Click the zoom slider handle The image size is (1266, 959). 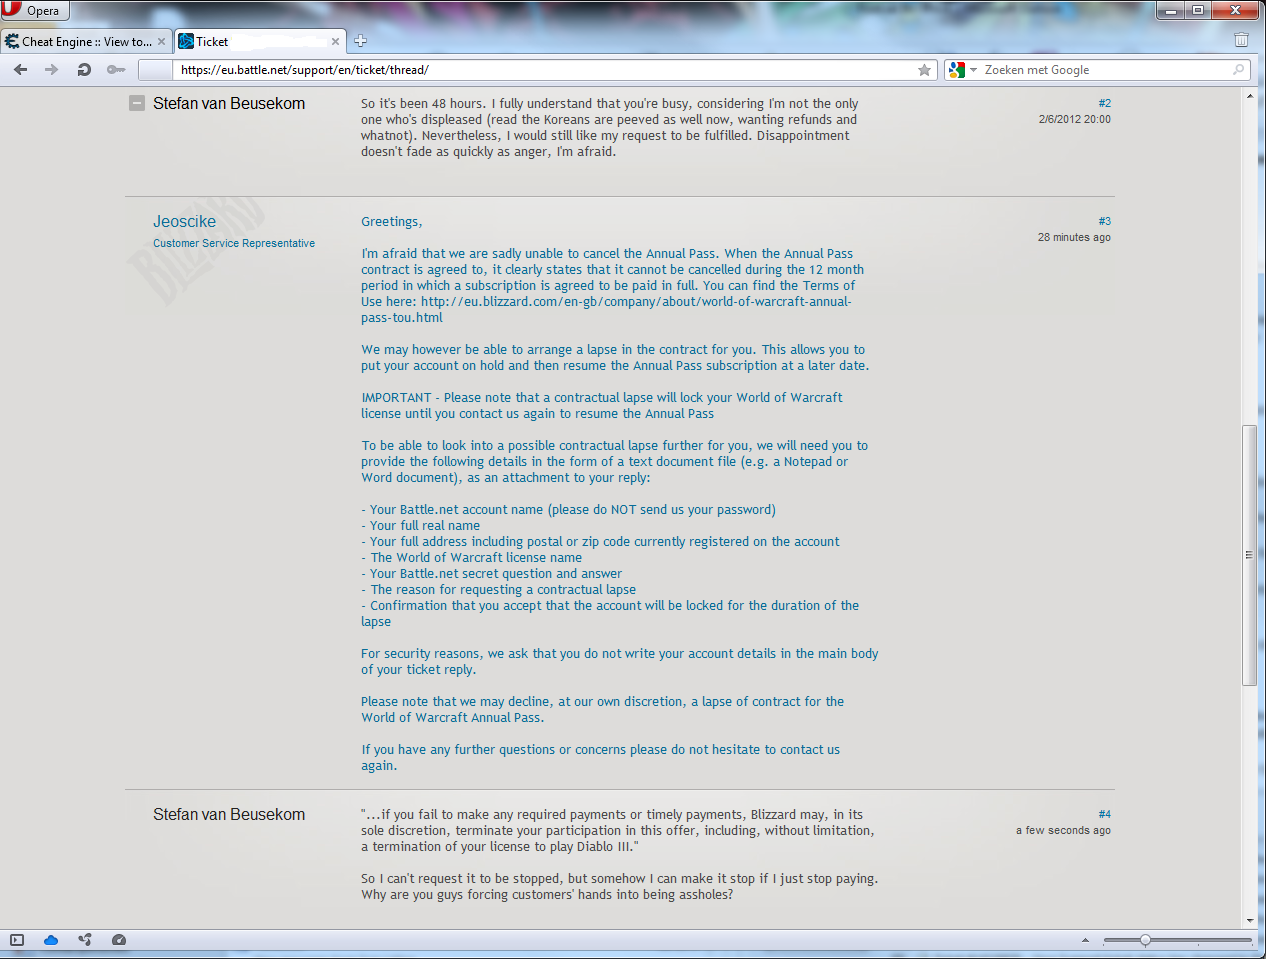pos(1145,940)
